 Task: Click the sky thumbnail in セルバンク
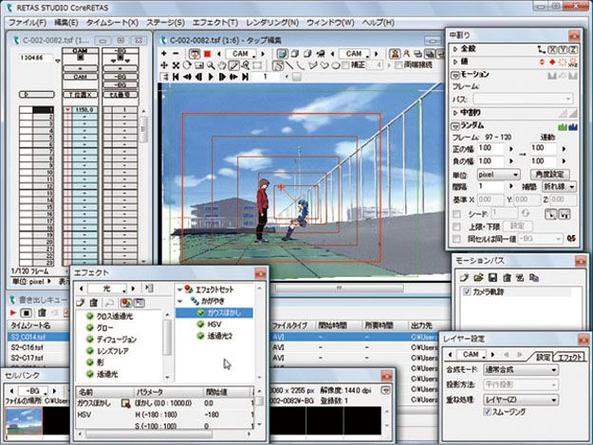[24, 421]
